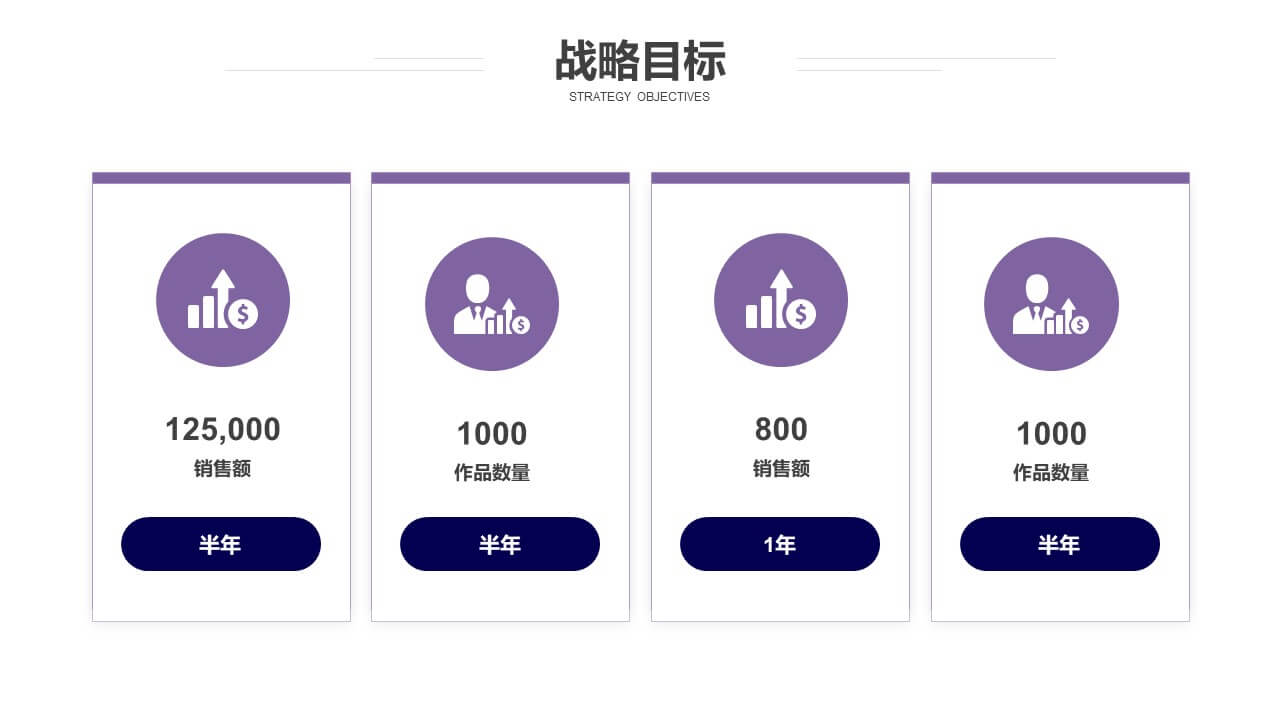Select the 800 figure text
The height and width of the screenshot is (720, 1280).
[781, 430]
